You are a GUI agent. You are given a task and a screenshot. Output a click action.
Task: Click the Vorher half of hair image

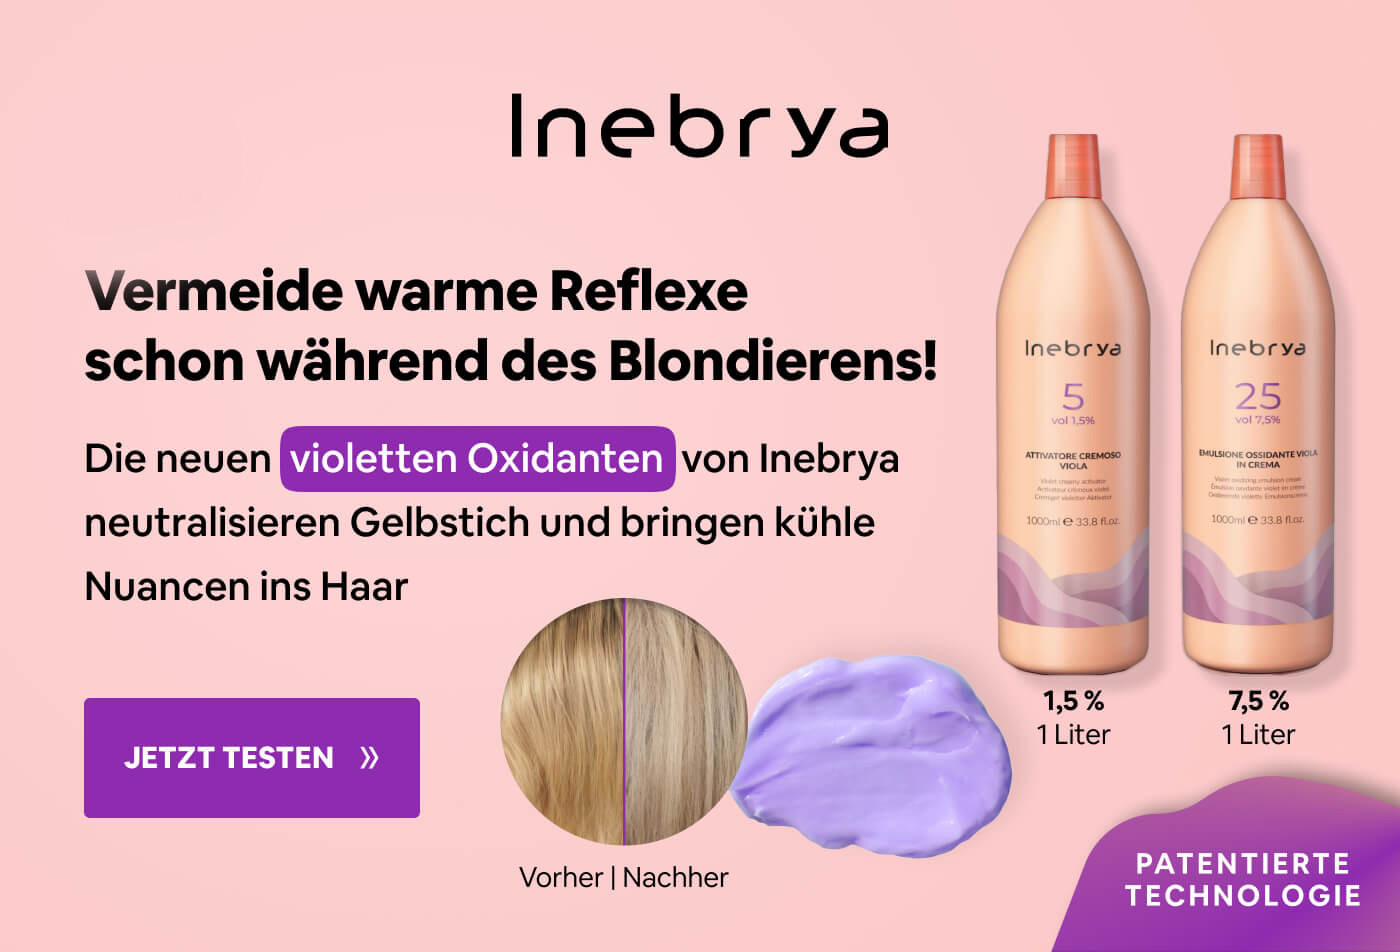[x=563, y=722]
